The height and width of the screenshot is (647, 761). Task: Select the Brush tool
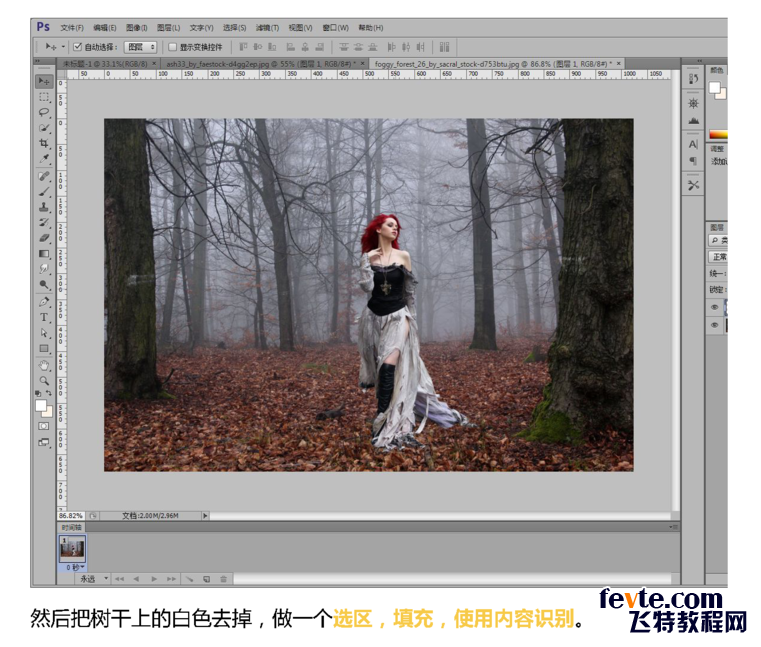coord(44,191)
